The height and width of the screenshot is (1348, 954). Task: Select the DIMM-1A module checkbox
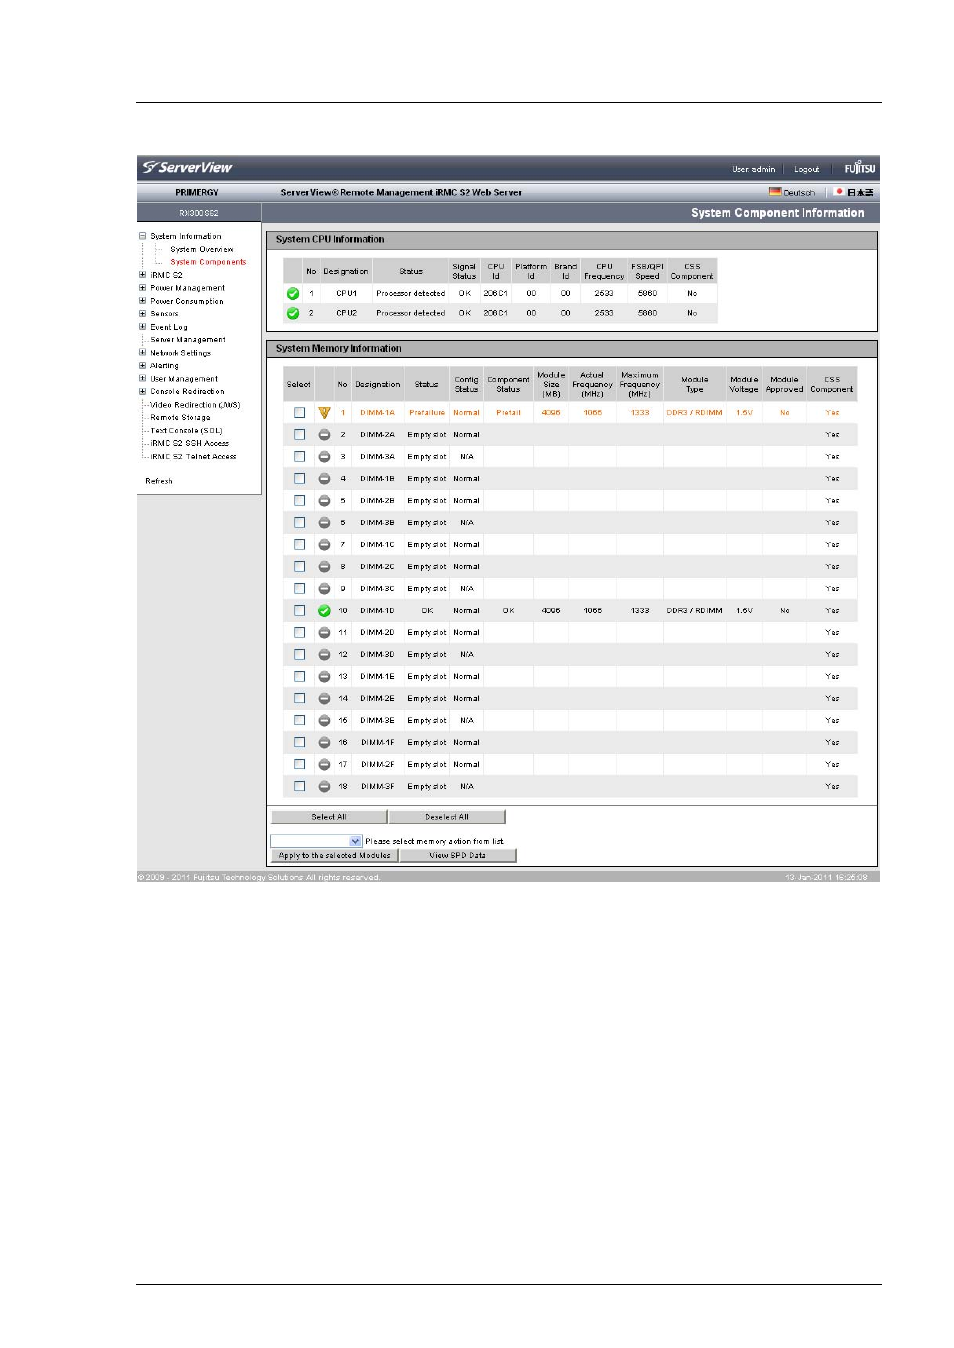point(299,412)
